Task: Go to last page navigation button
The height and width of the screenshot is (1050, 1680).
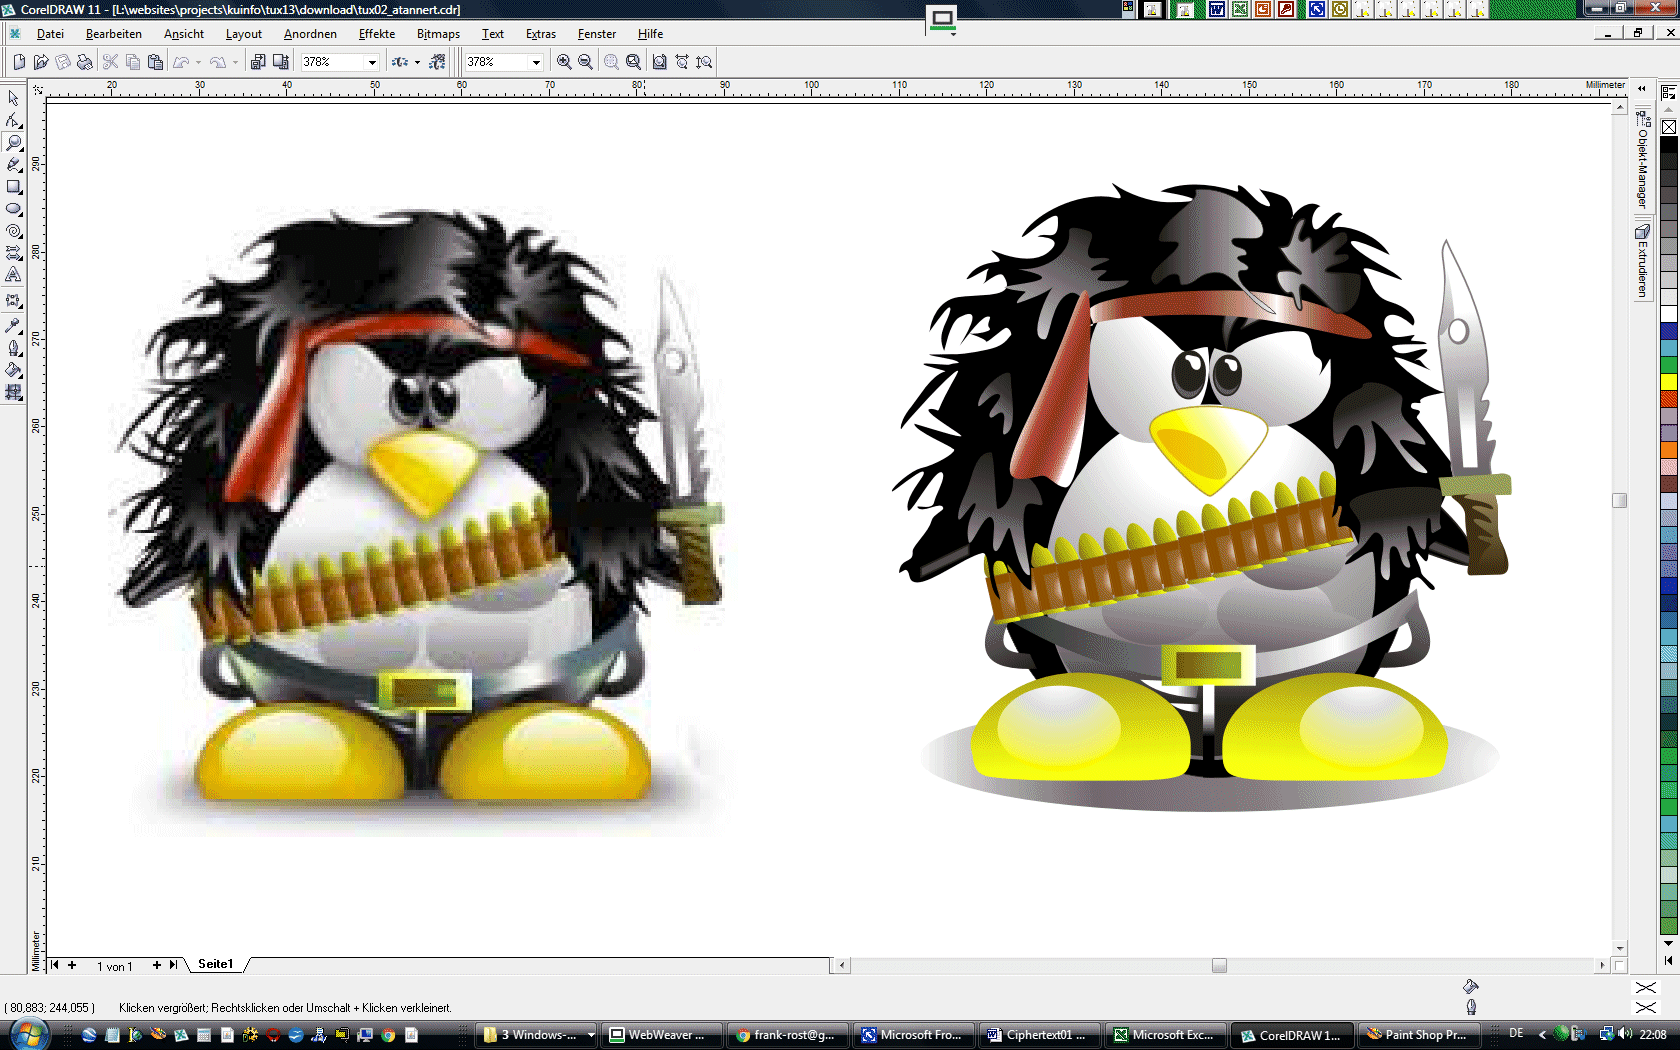Action: tap(173, 965)
